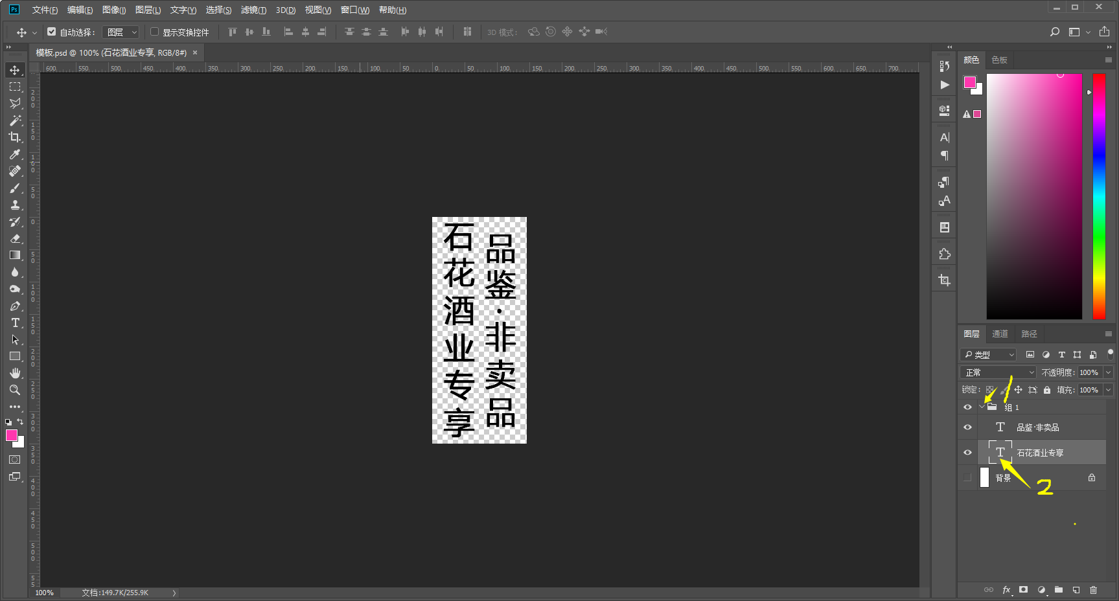The height and width of the screenshot is (601, 1119).
Task: Click the 100% zoom field in status bar
Action: coord(44,593)
